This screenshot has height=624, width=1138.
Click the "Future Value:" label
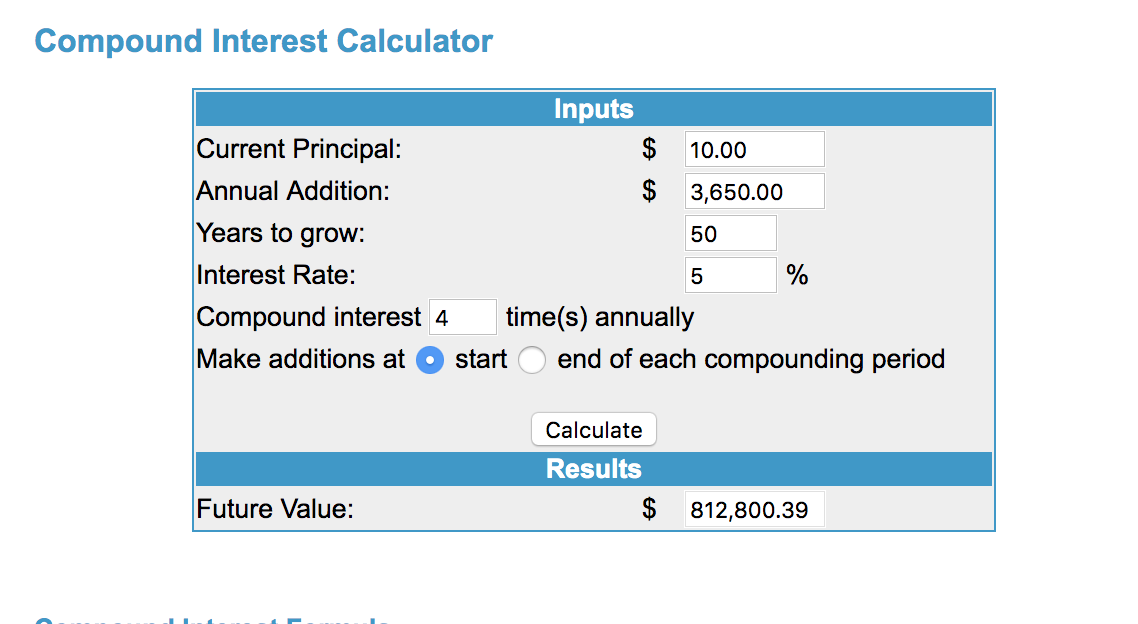point(275,510)
